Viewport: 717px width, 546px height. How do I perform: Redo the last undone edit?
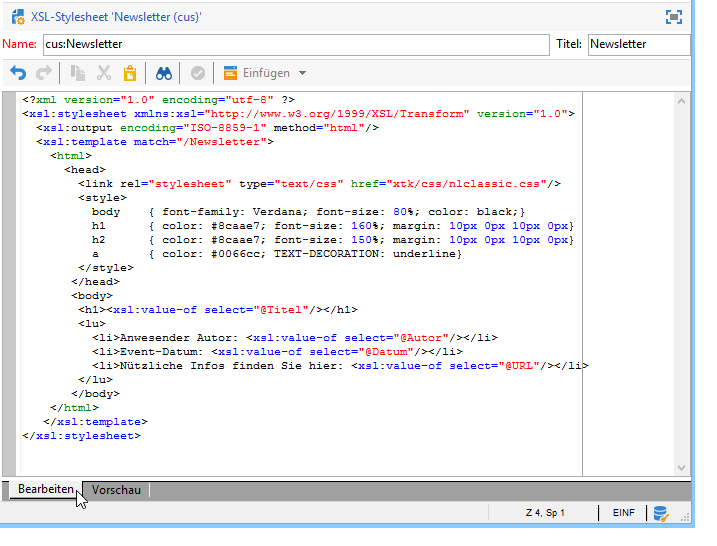click(x=44, y=73)
